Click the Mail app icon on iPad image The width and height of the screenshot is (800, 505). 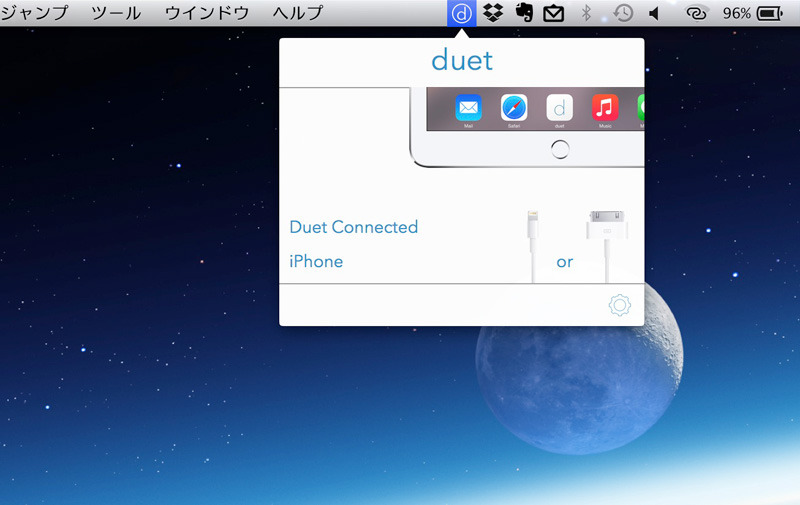pyautogui.click(x=468, y=107)
